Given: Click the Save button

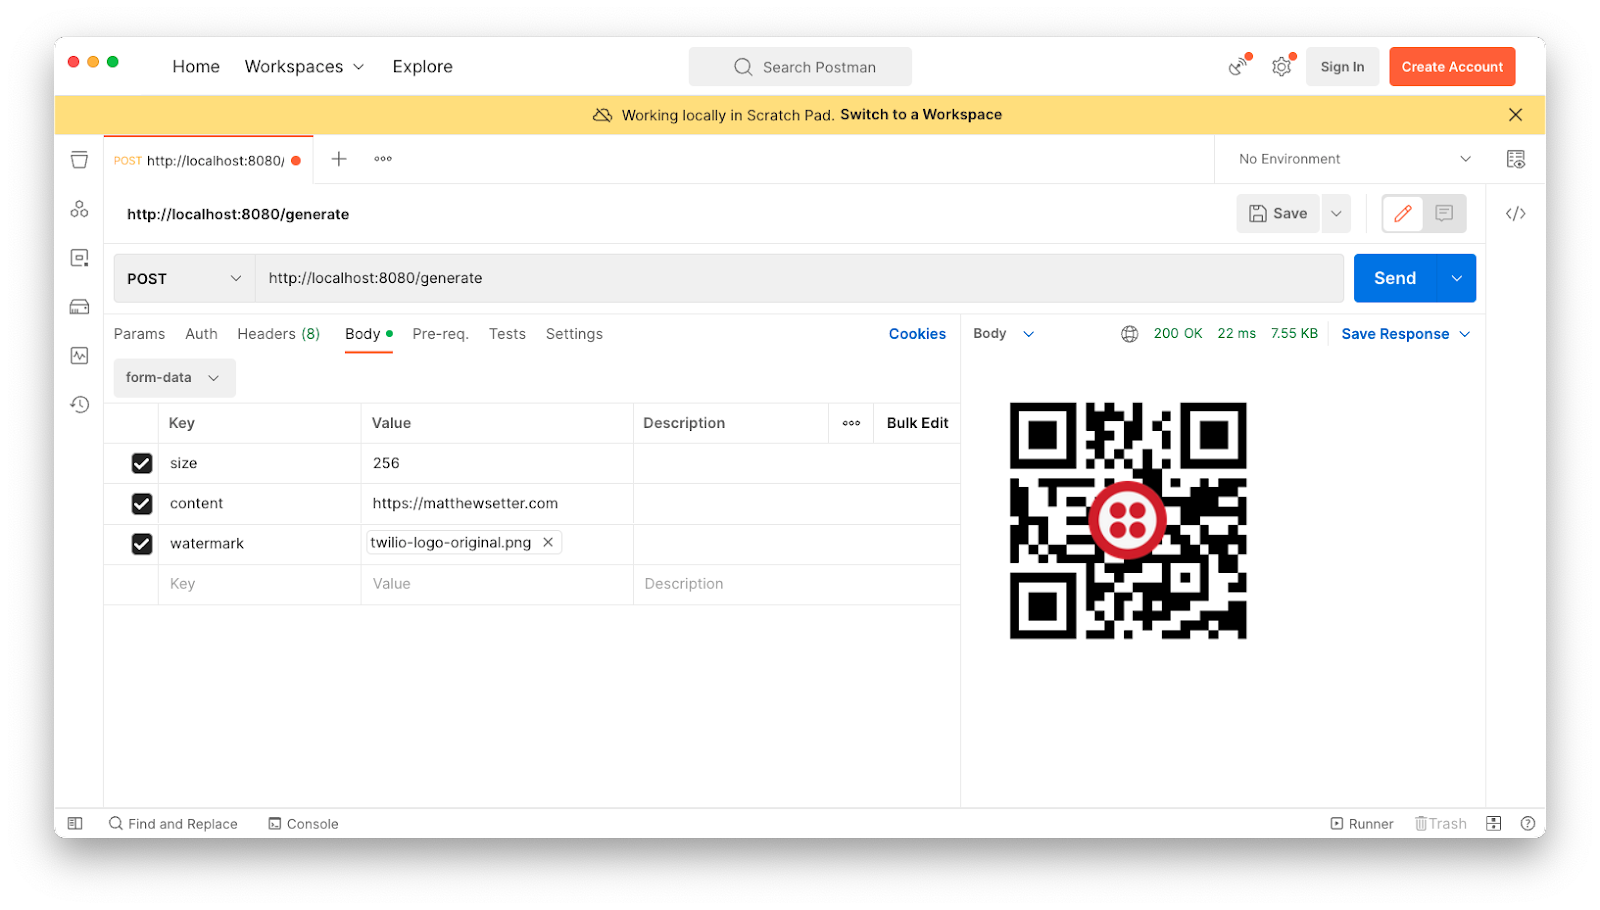Looking at the screenshot, I should point(1278,213).
